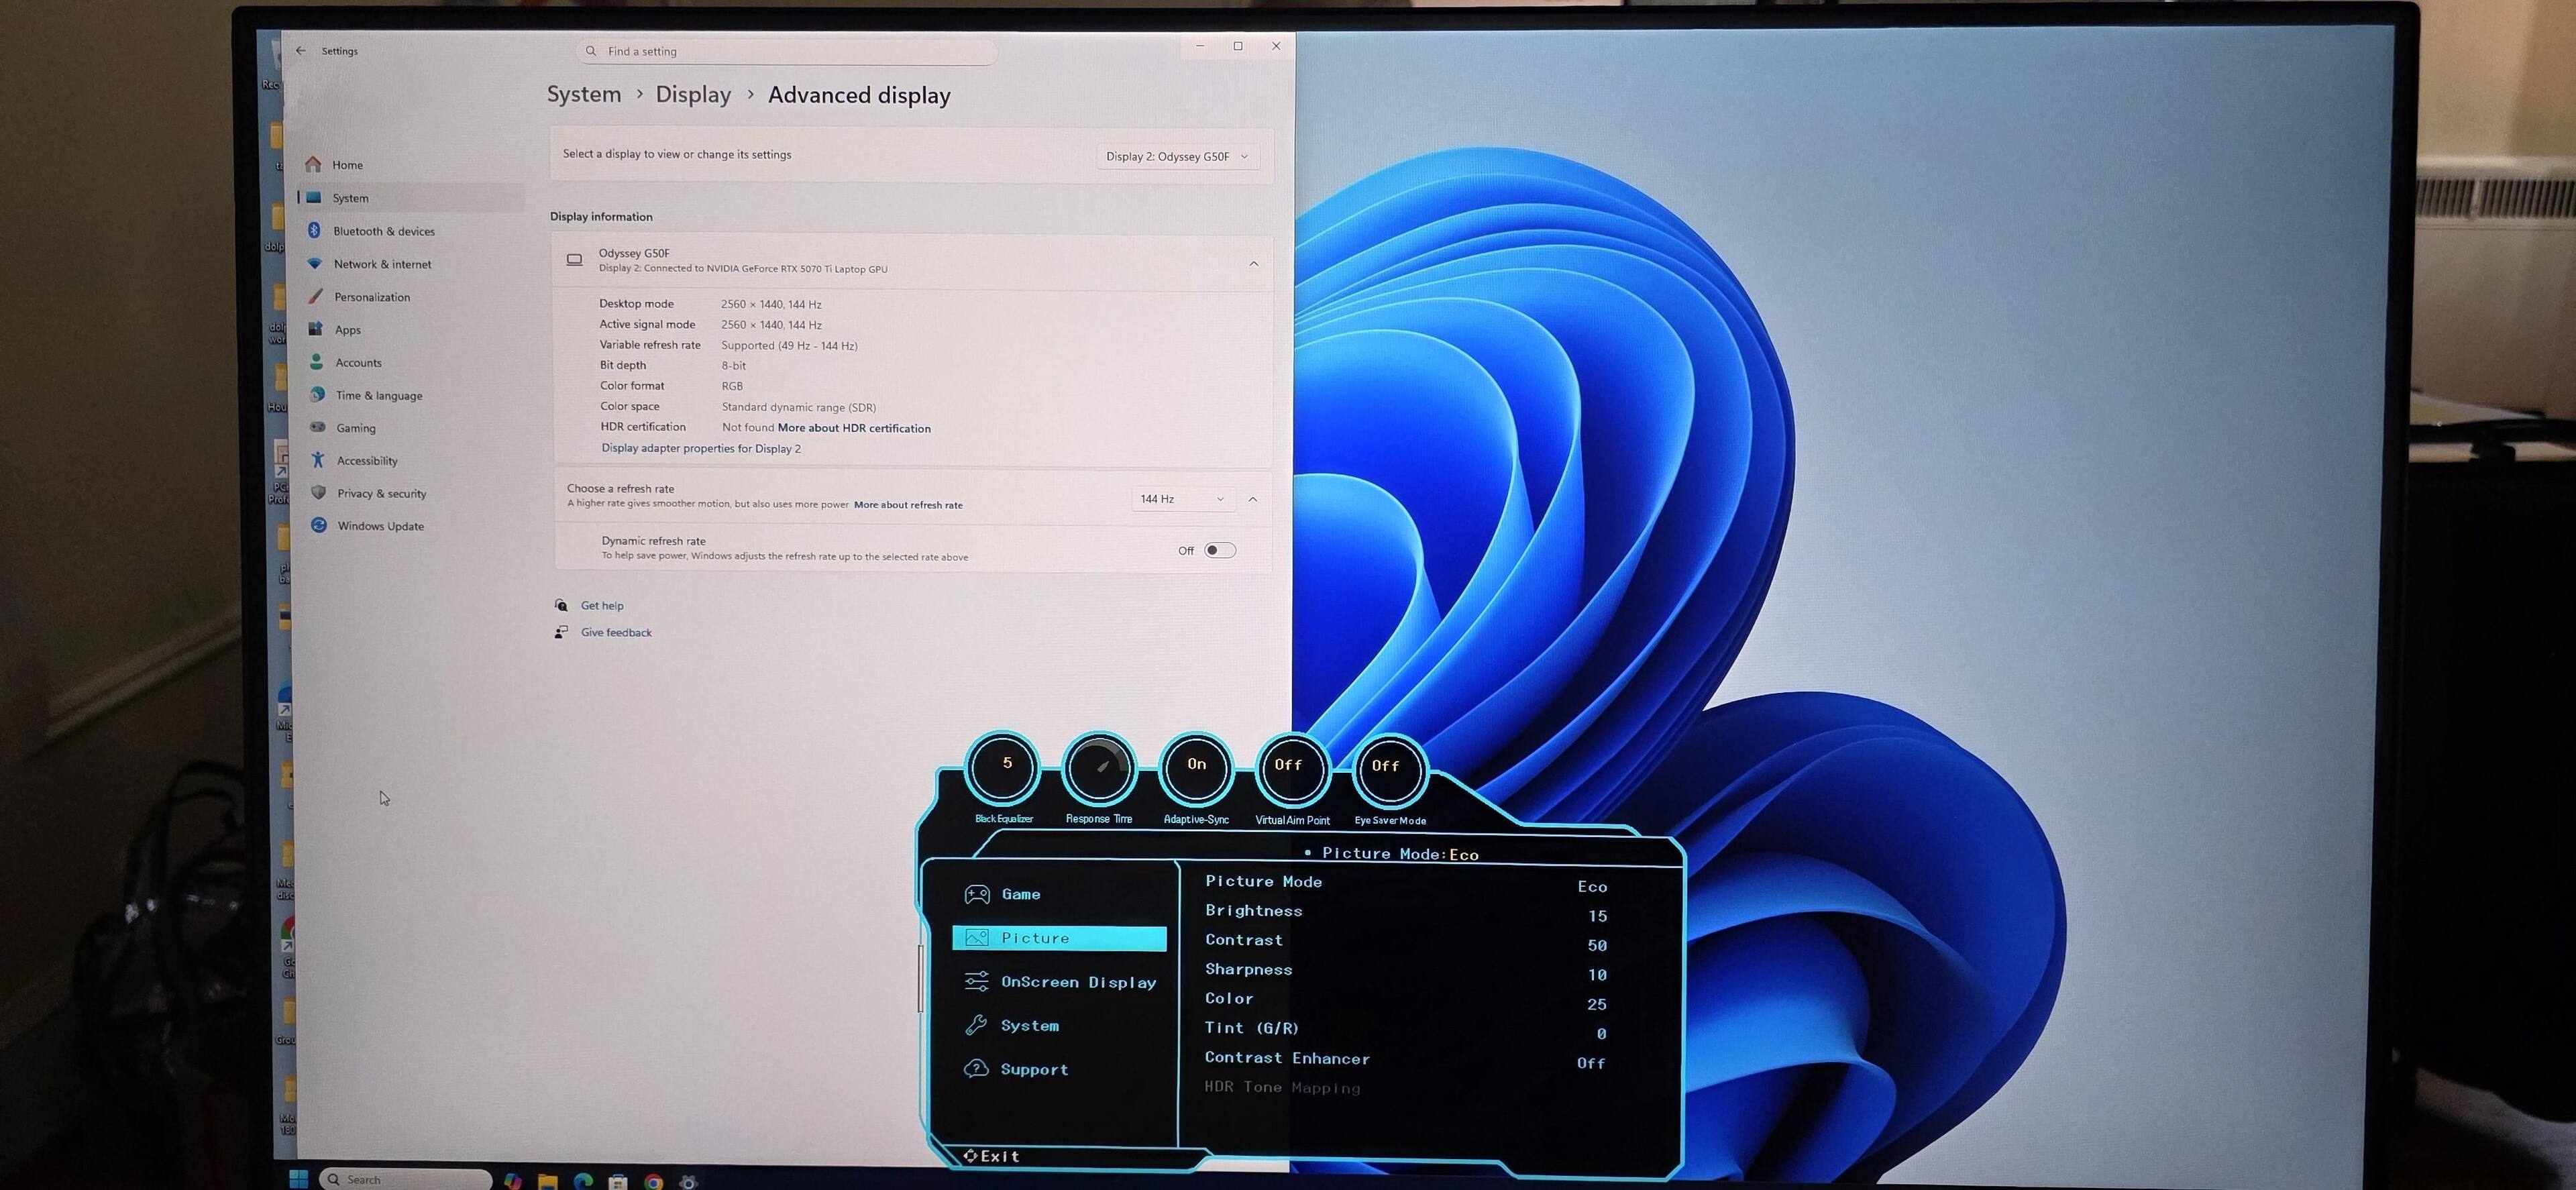The width and height of the screenshot is (2576, 1190).
Task: Click the Bit depth value "8-bit"
Action: 733,366
